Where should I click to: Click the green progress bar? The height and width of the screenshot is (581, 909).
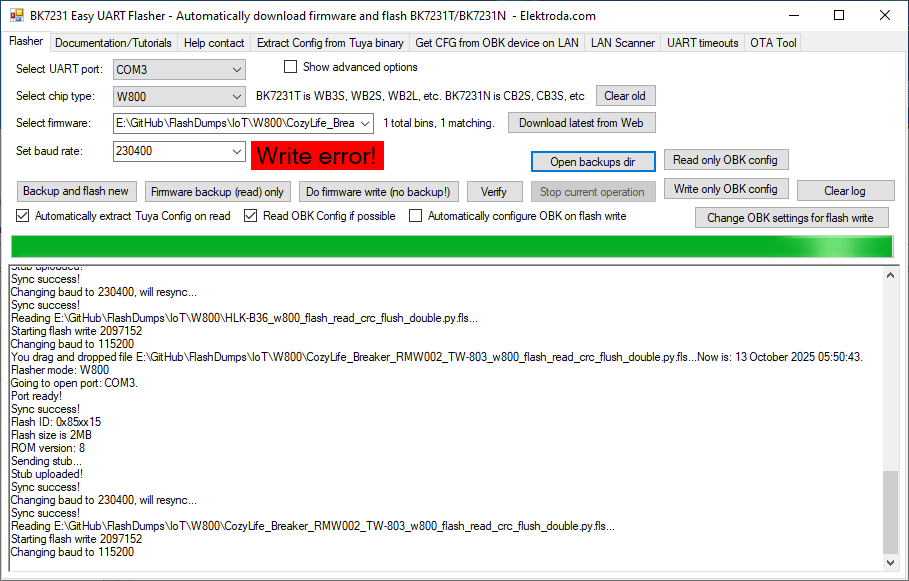[x=452, y=246]
